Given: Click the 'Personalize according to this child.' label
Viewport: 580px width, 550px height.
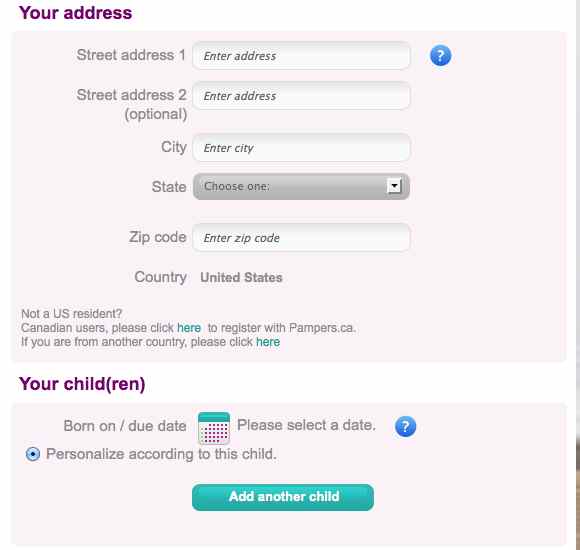Looking at the screenshot, I should (x=161, y=454).
